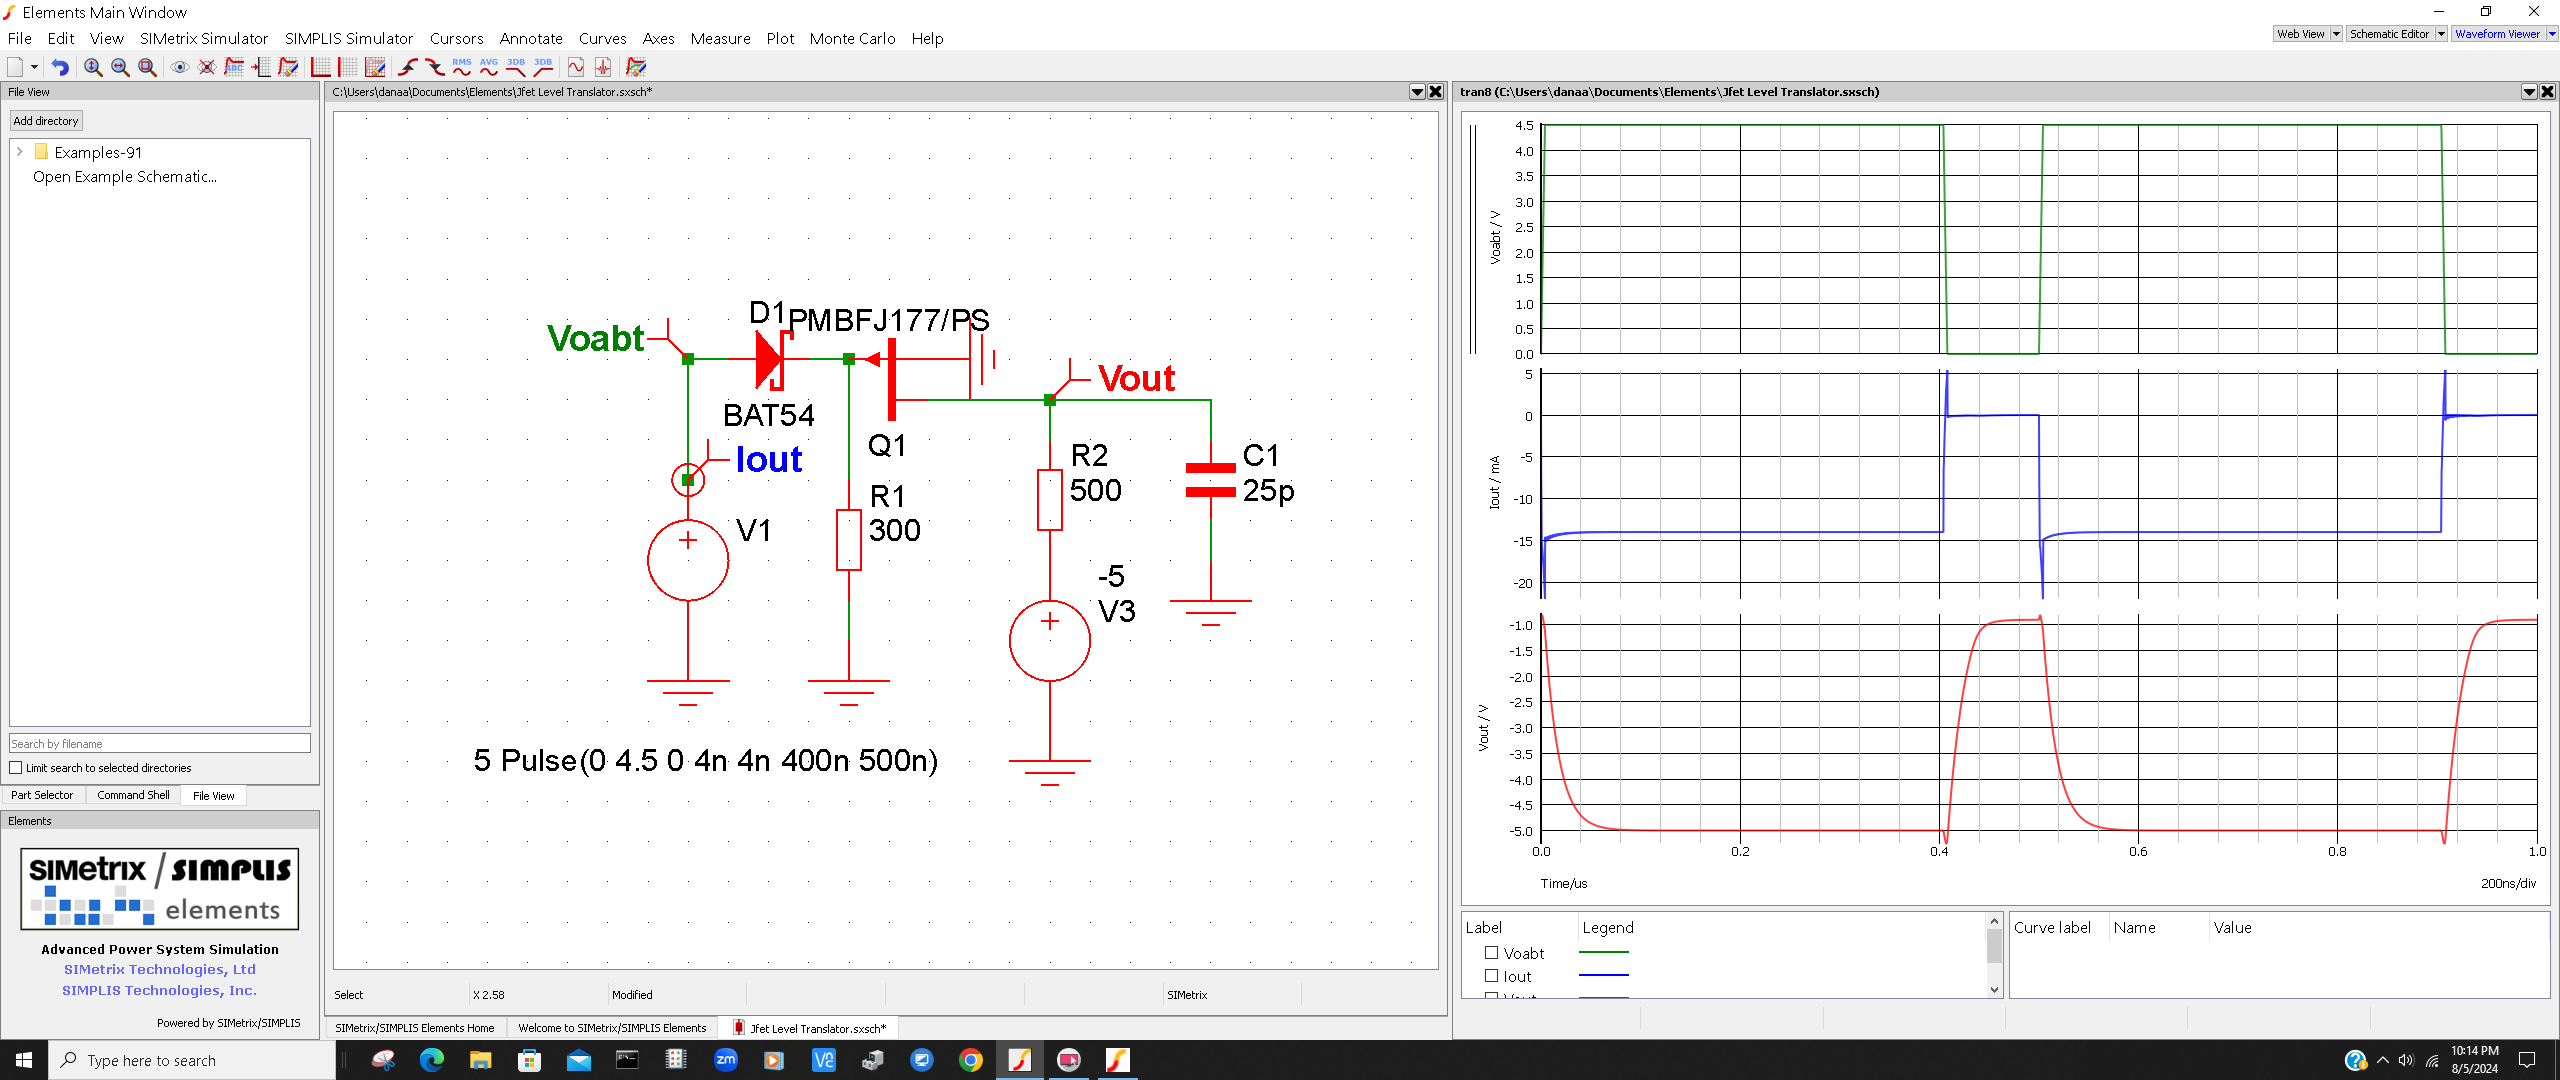Screen dimensions: 2560x1080
Task: Click the Add directory button
Action: [x=46, y=121]
